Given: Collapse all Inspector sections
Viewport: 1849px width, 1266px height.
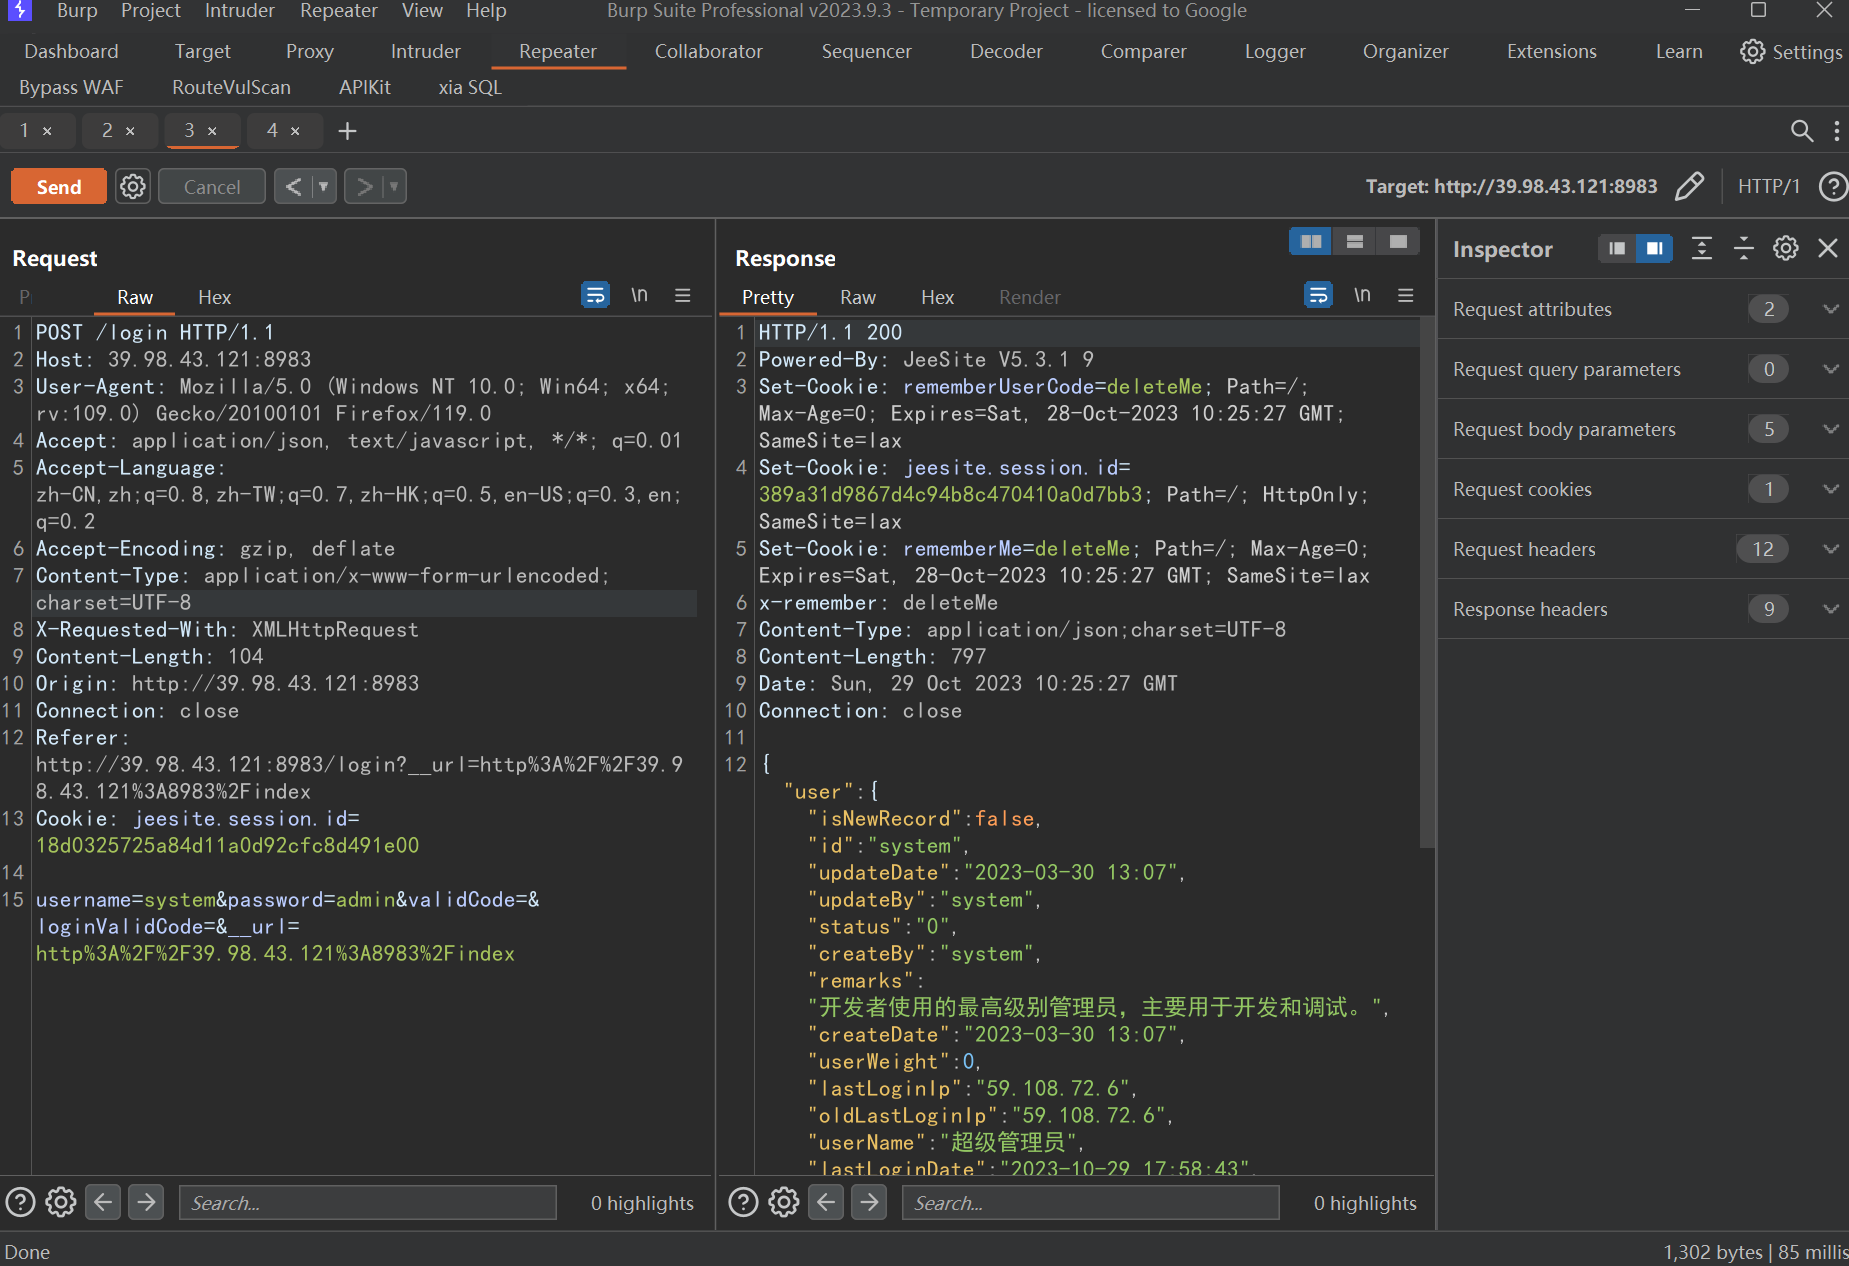Looking at the screenshot, I should [x=1744, y=249].
